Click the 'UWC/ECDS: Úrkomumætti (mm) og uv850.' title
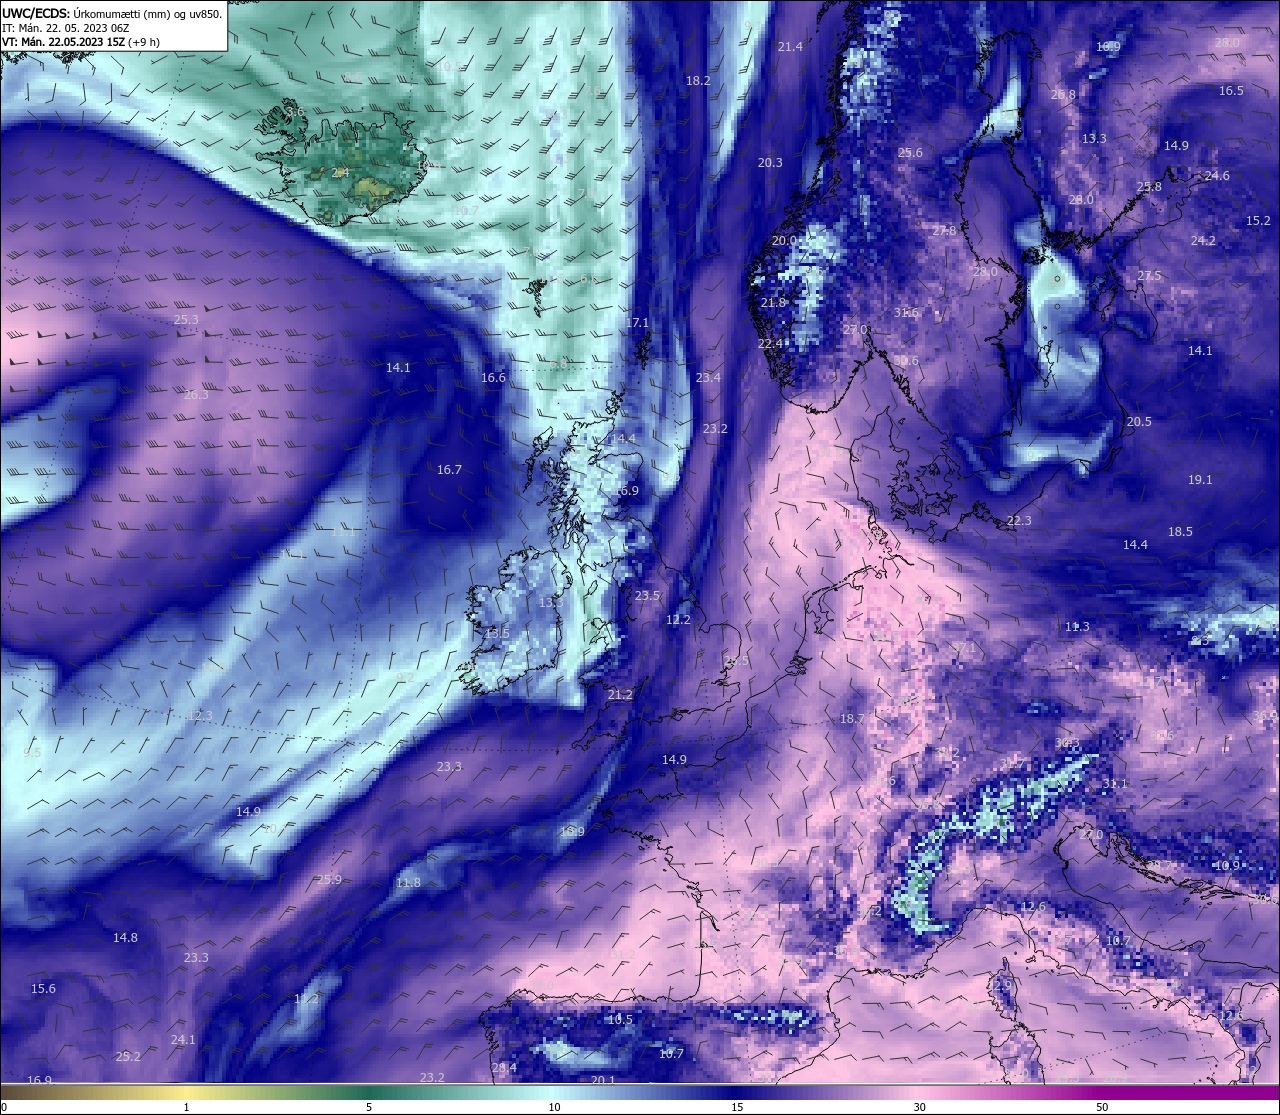The width and height of the screenshot is (1280, 1115). (112, 14)
